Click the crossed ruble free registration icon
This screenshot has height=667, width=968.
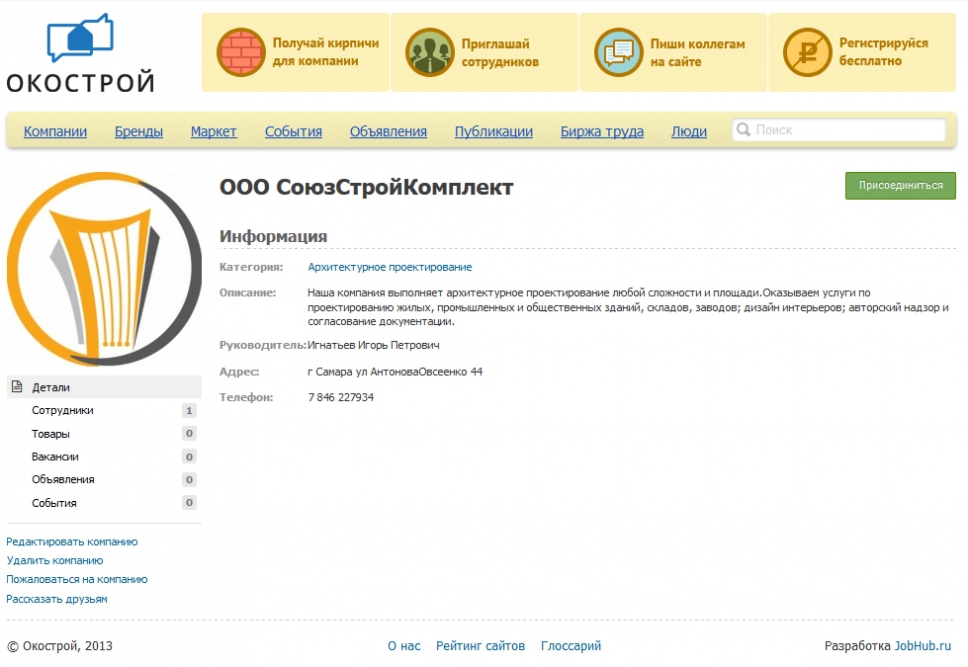pyautogui.click(x=807, y=52)
